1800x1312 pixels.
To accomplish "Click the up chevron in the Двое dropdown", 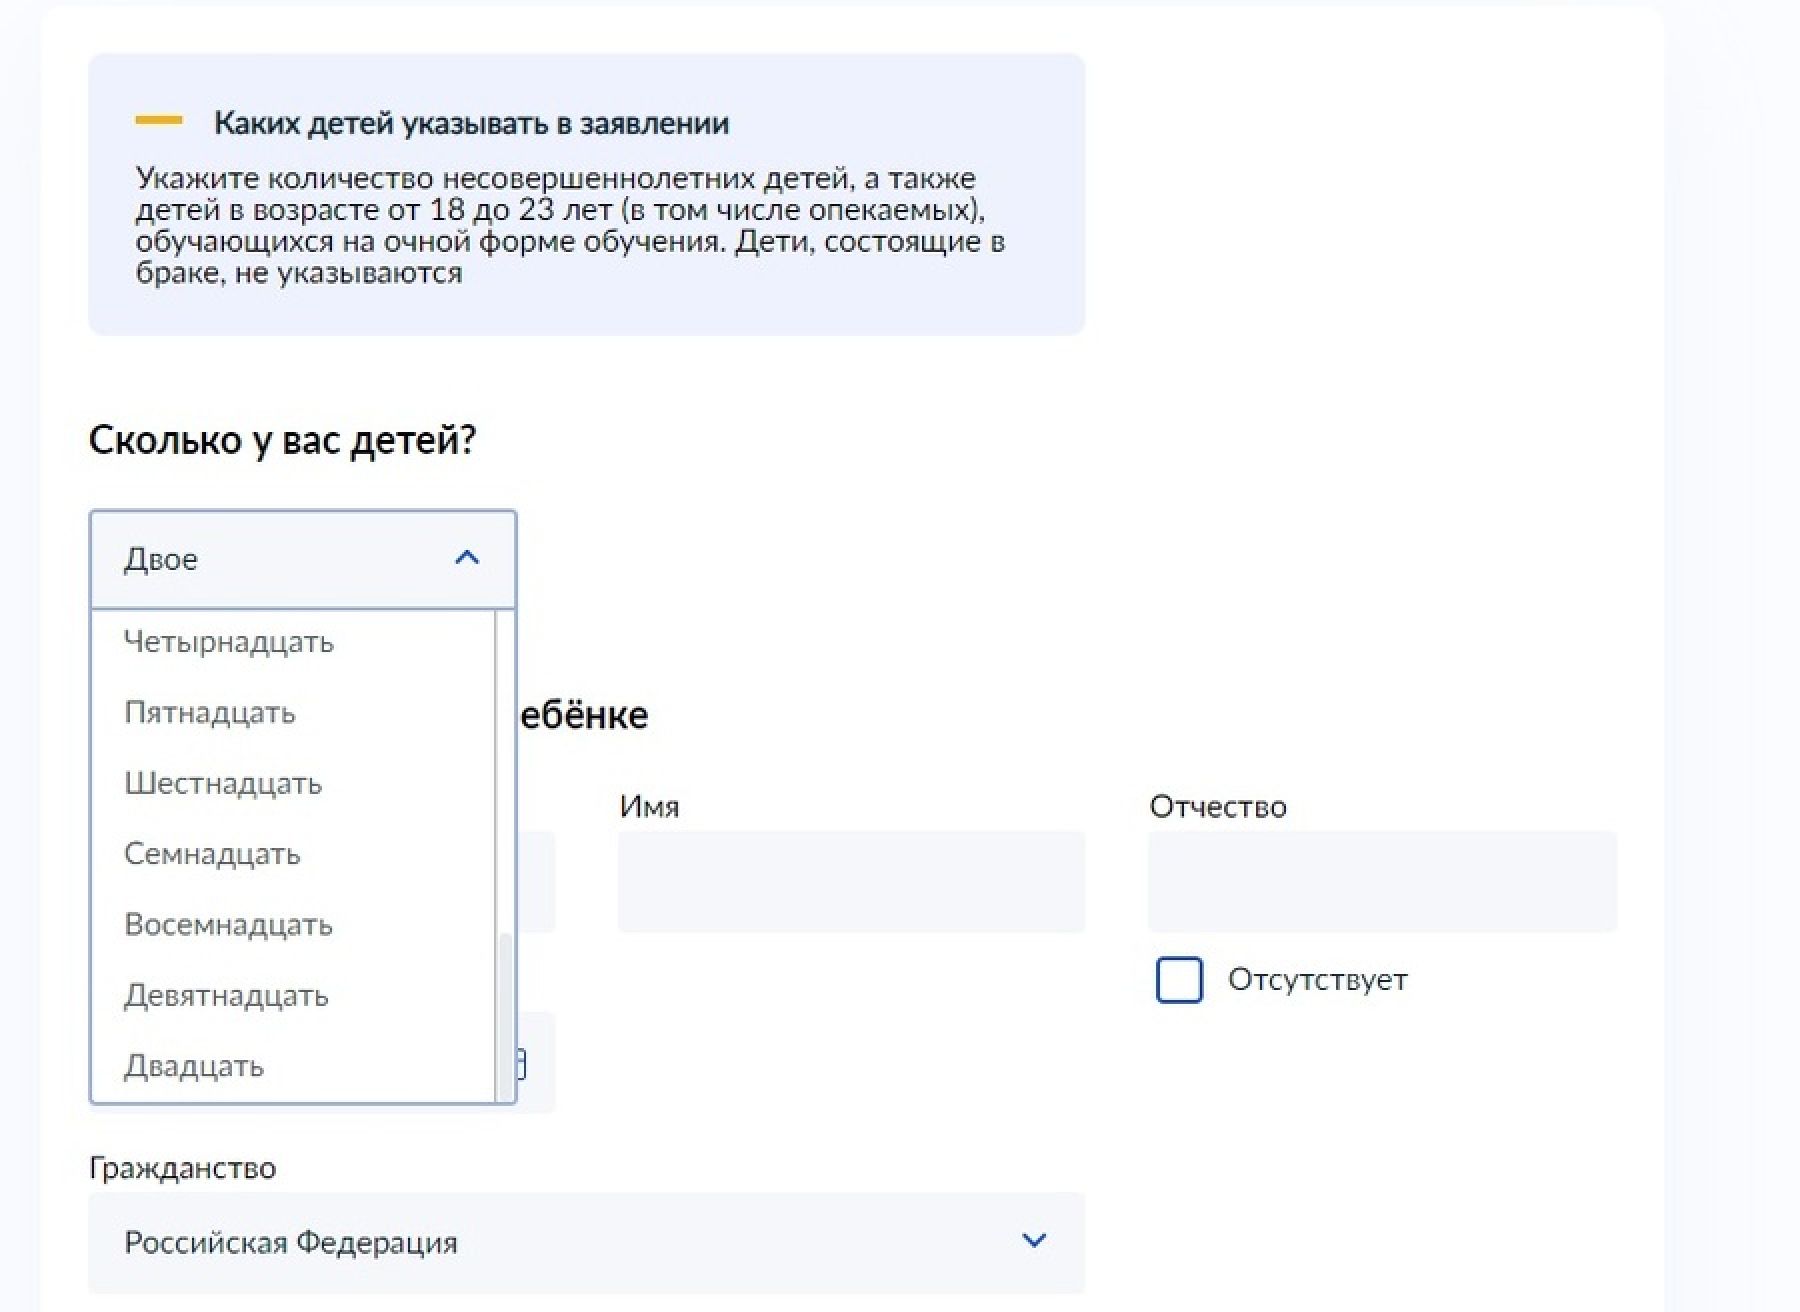I will tap(467, 558).
